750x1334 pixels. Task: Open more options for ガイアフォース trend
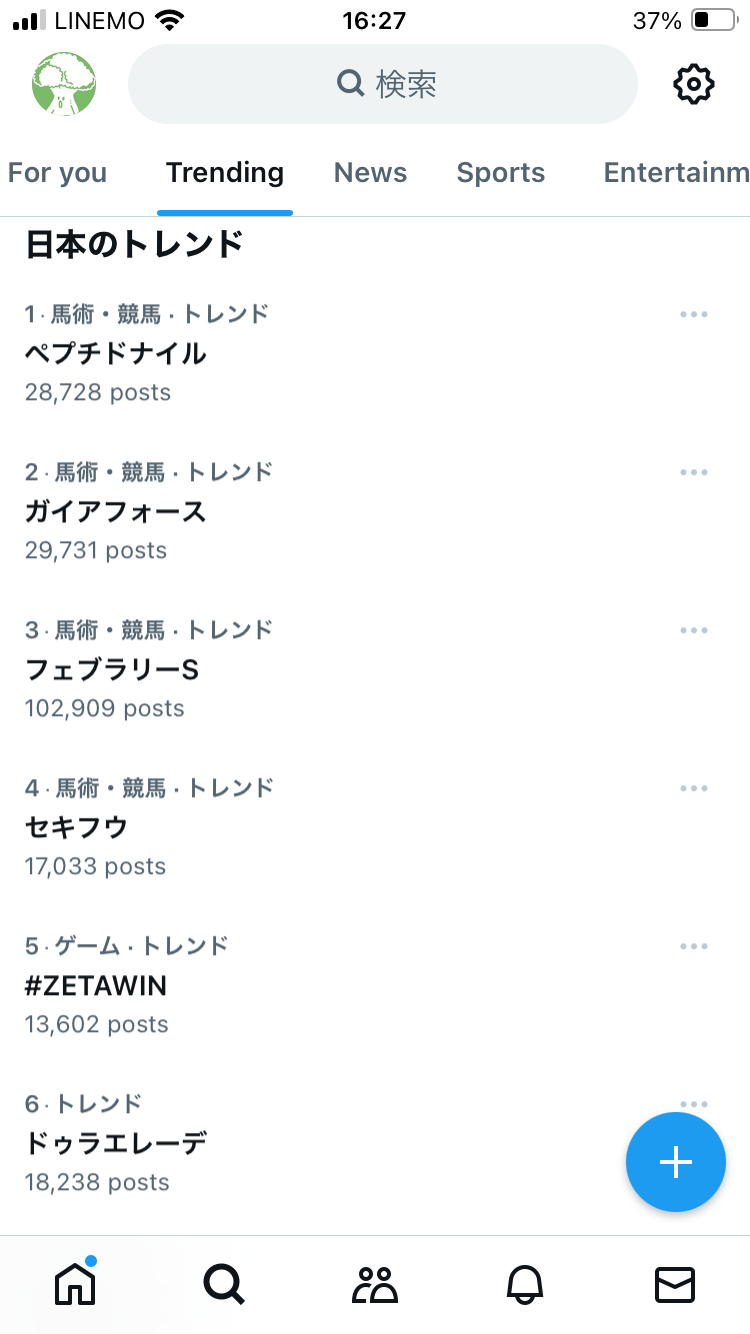pyautogui.click(x=693, y=472)
